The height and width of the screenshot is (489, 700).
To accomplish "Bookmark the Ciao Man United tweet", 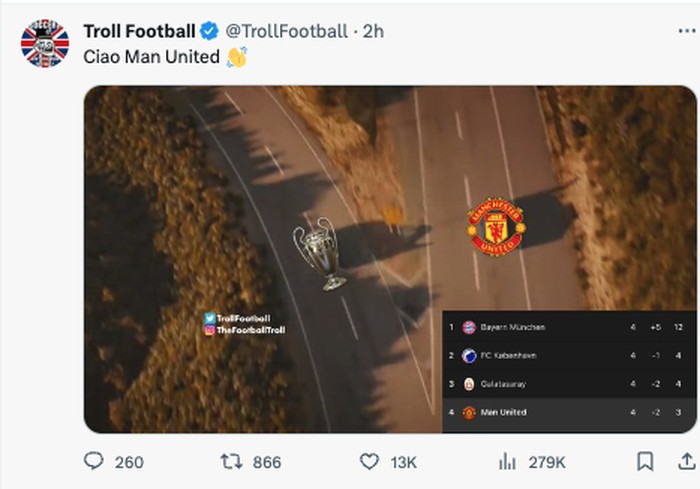I will click(645, 461).
